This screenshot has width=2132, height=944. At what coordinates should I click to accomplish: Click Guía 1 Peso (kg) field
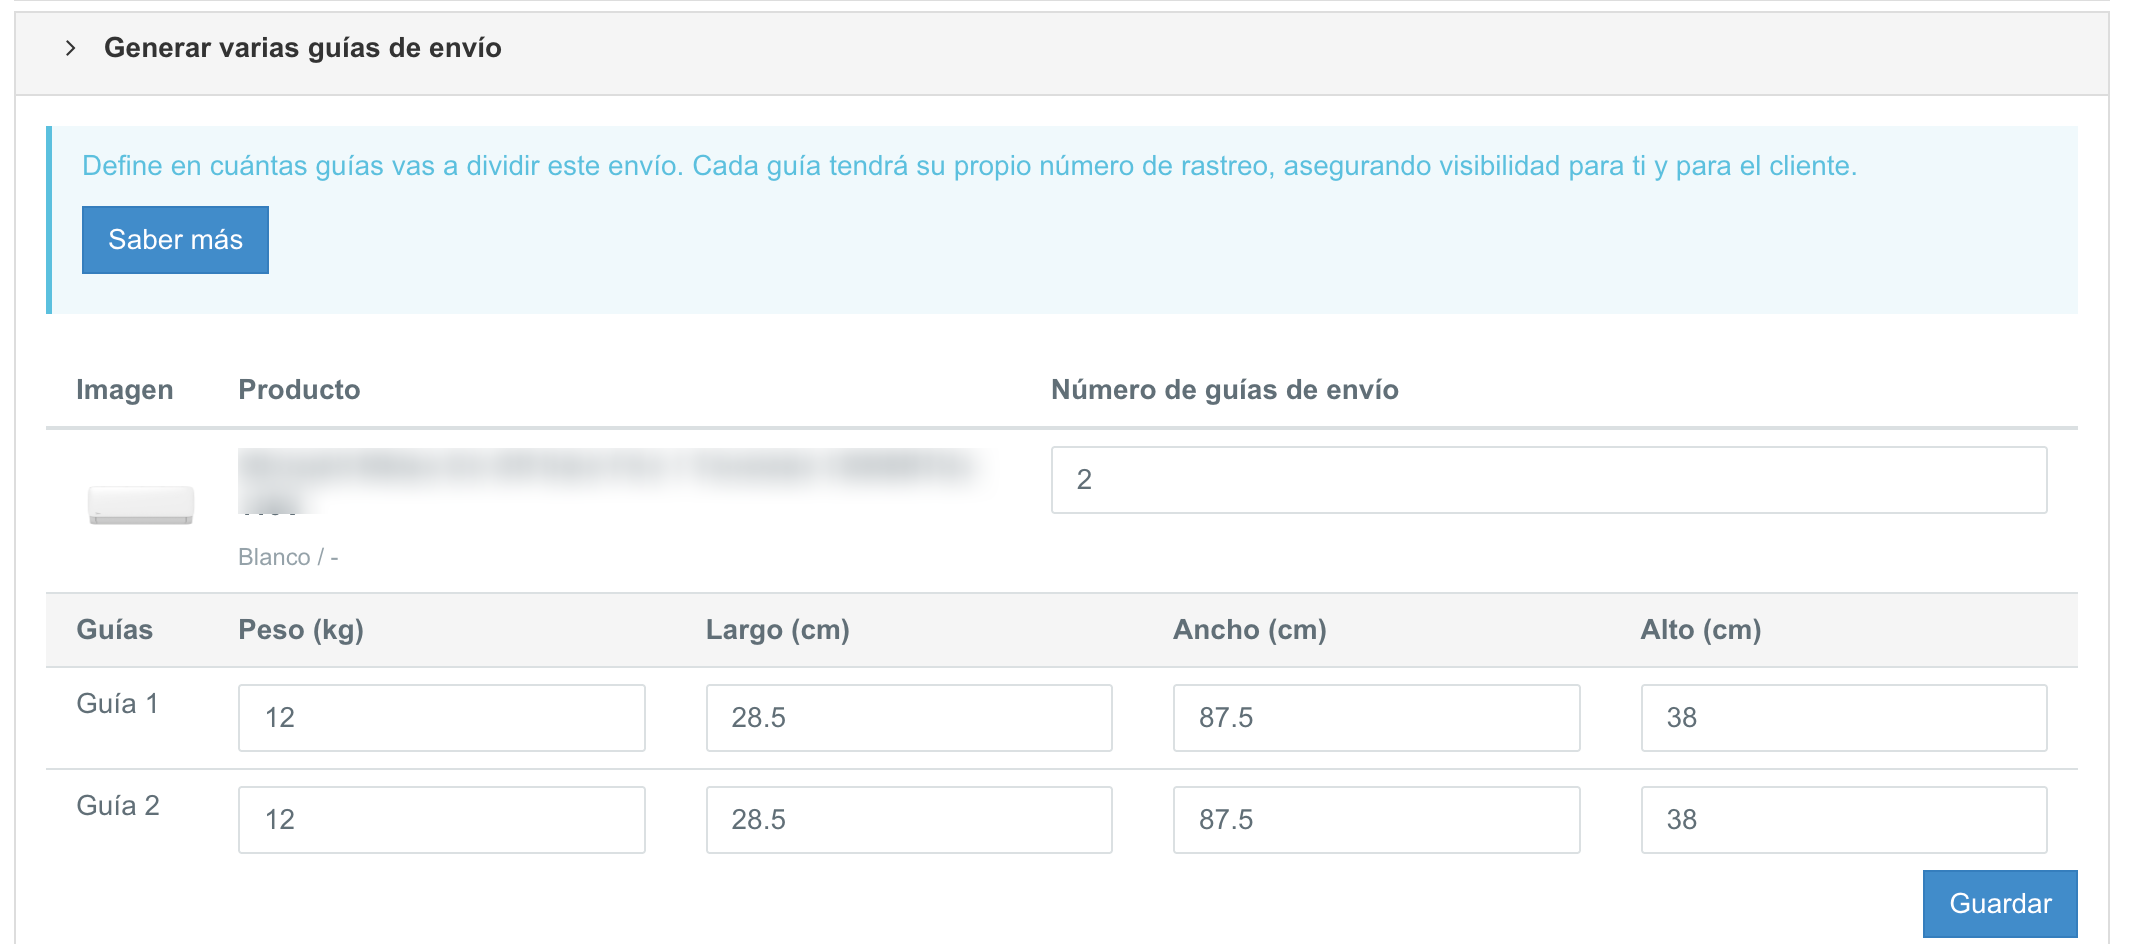point(441,718)
